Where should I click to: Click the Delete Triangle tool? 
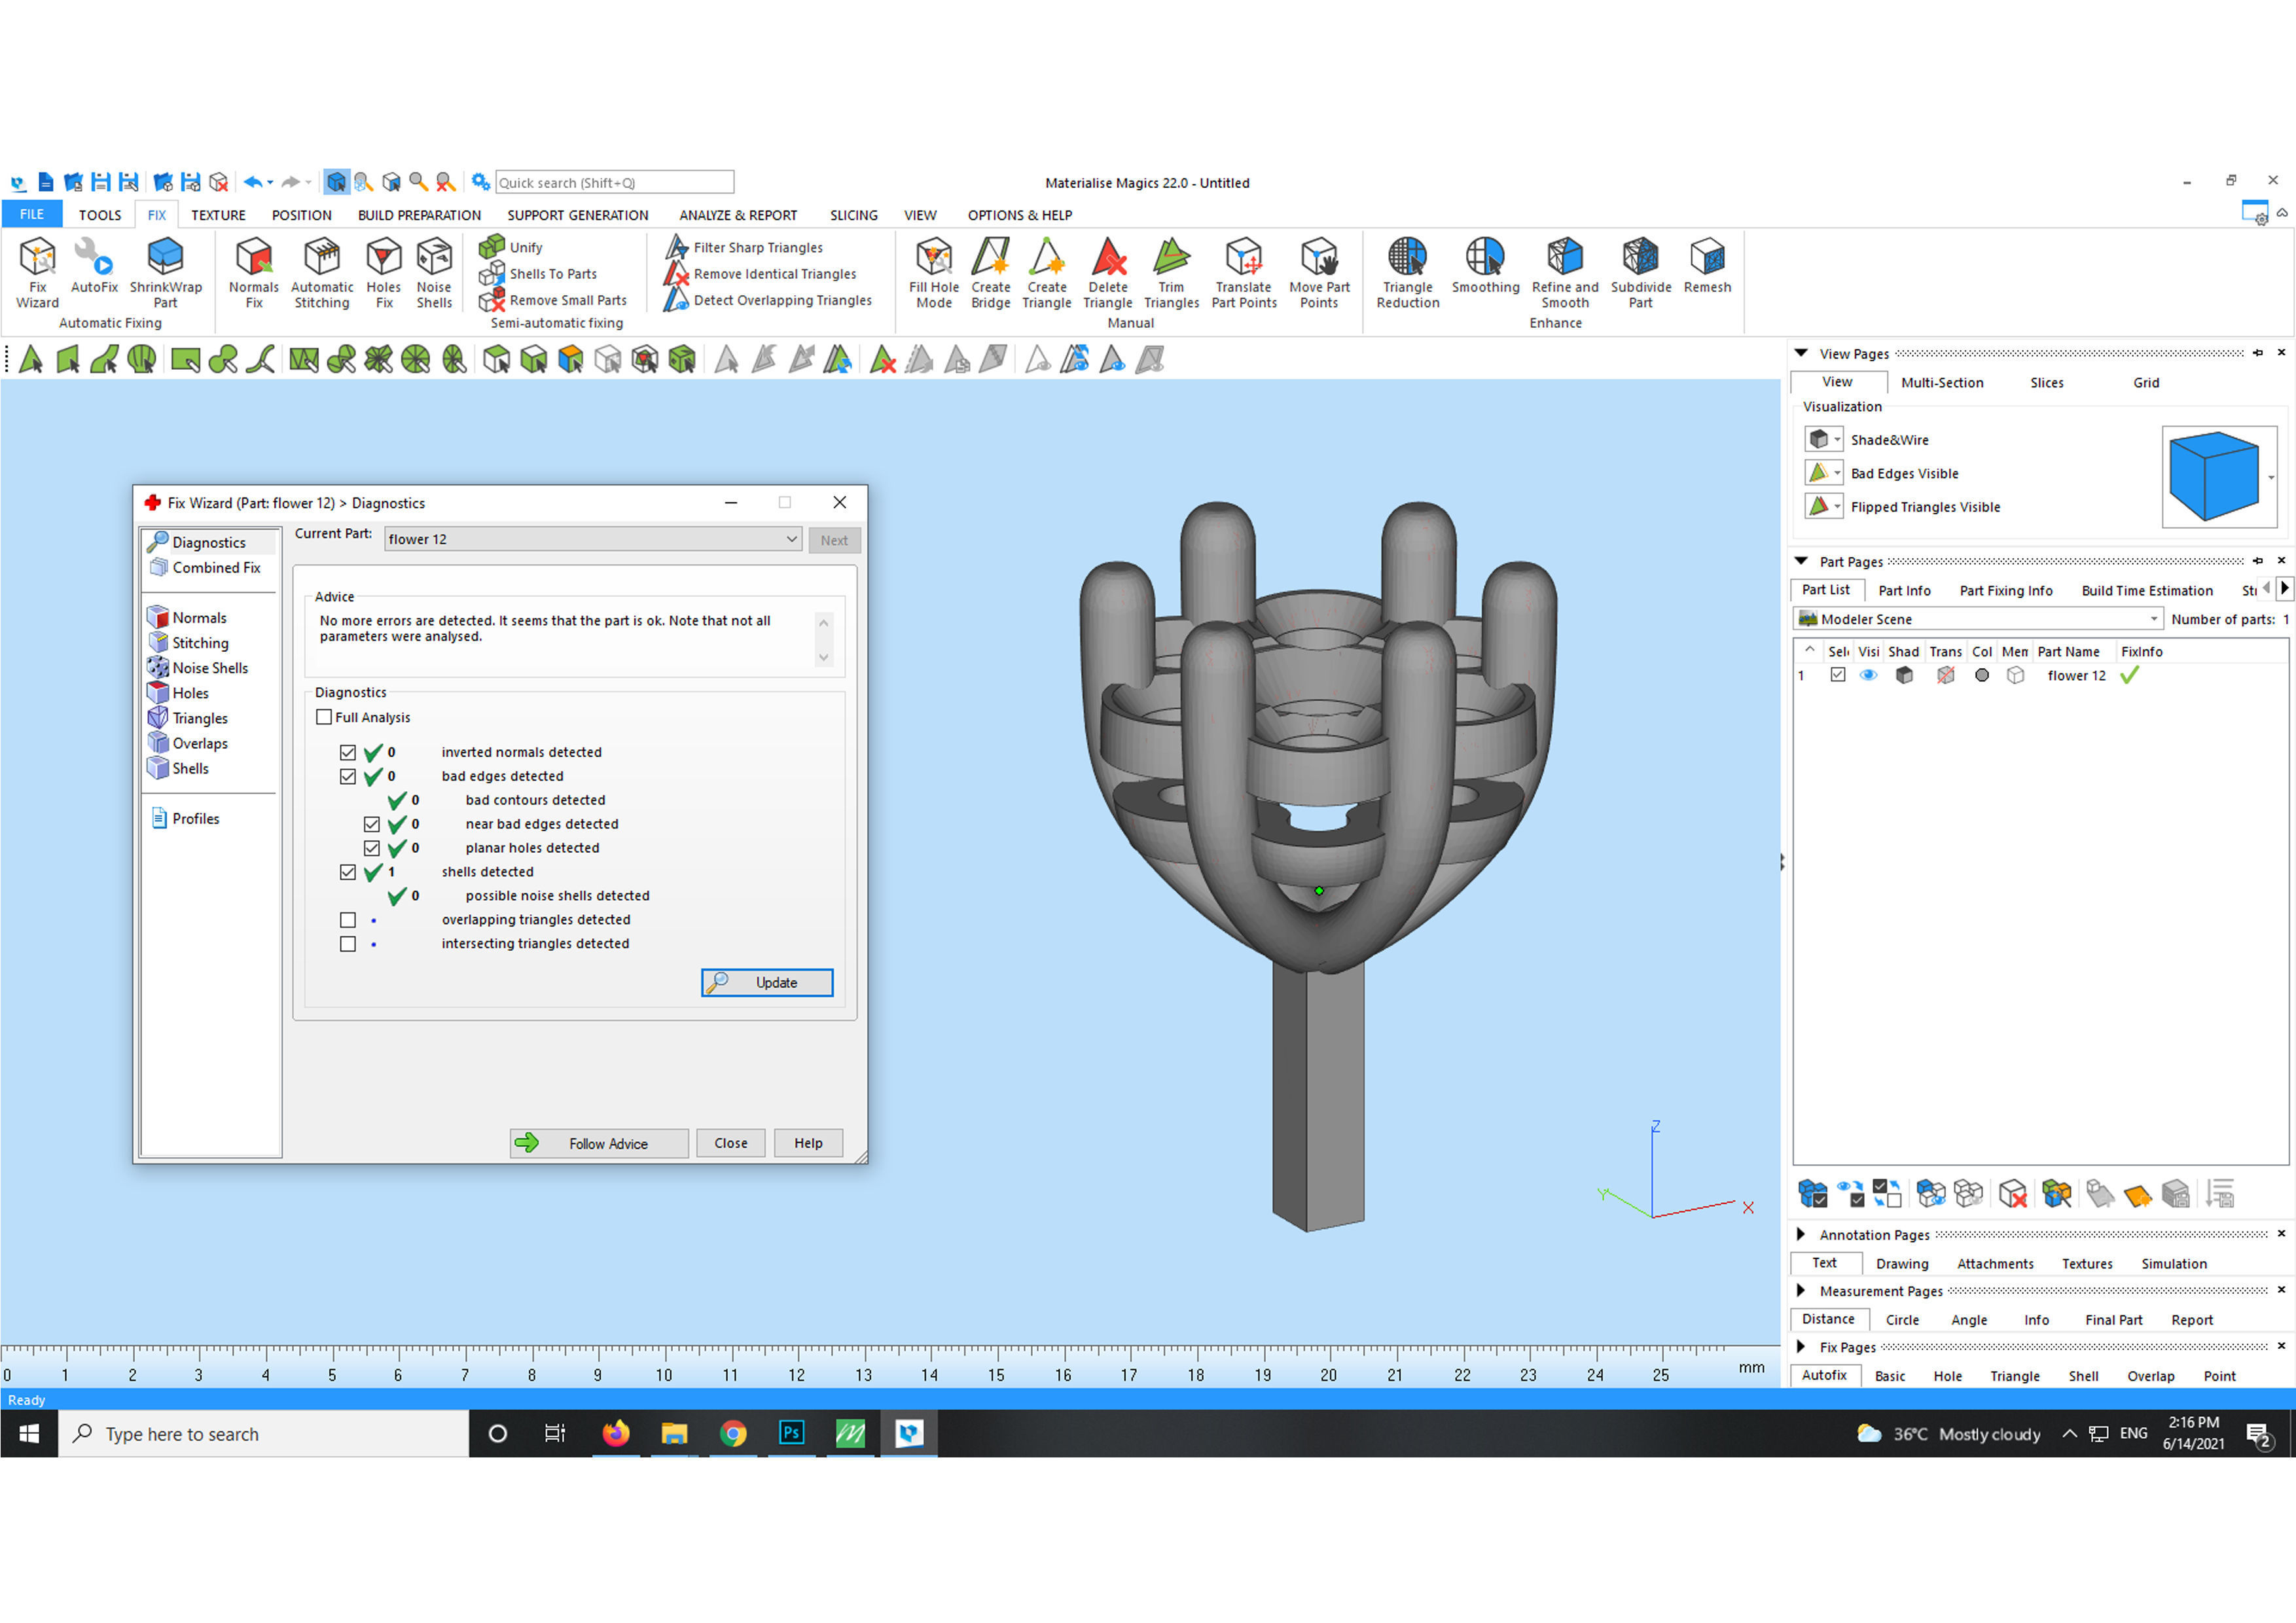coord(1107,258)
